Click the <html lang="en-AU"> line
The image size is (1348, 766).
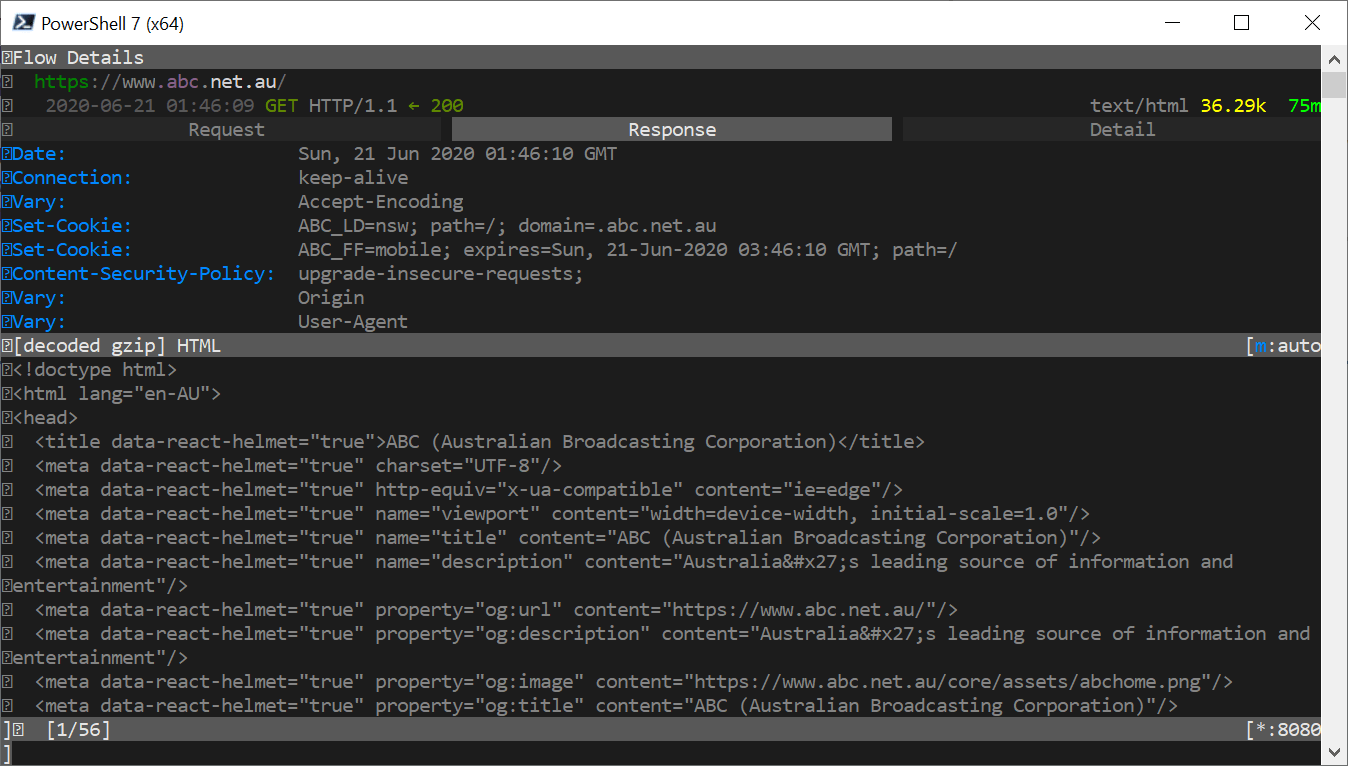tap(117, 394)
